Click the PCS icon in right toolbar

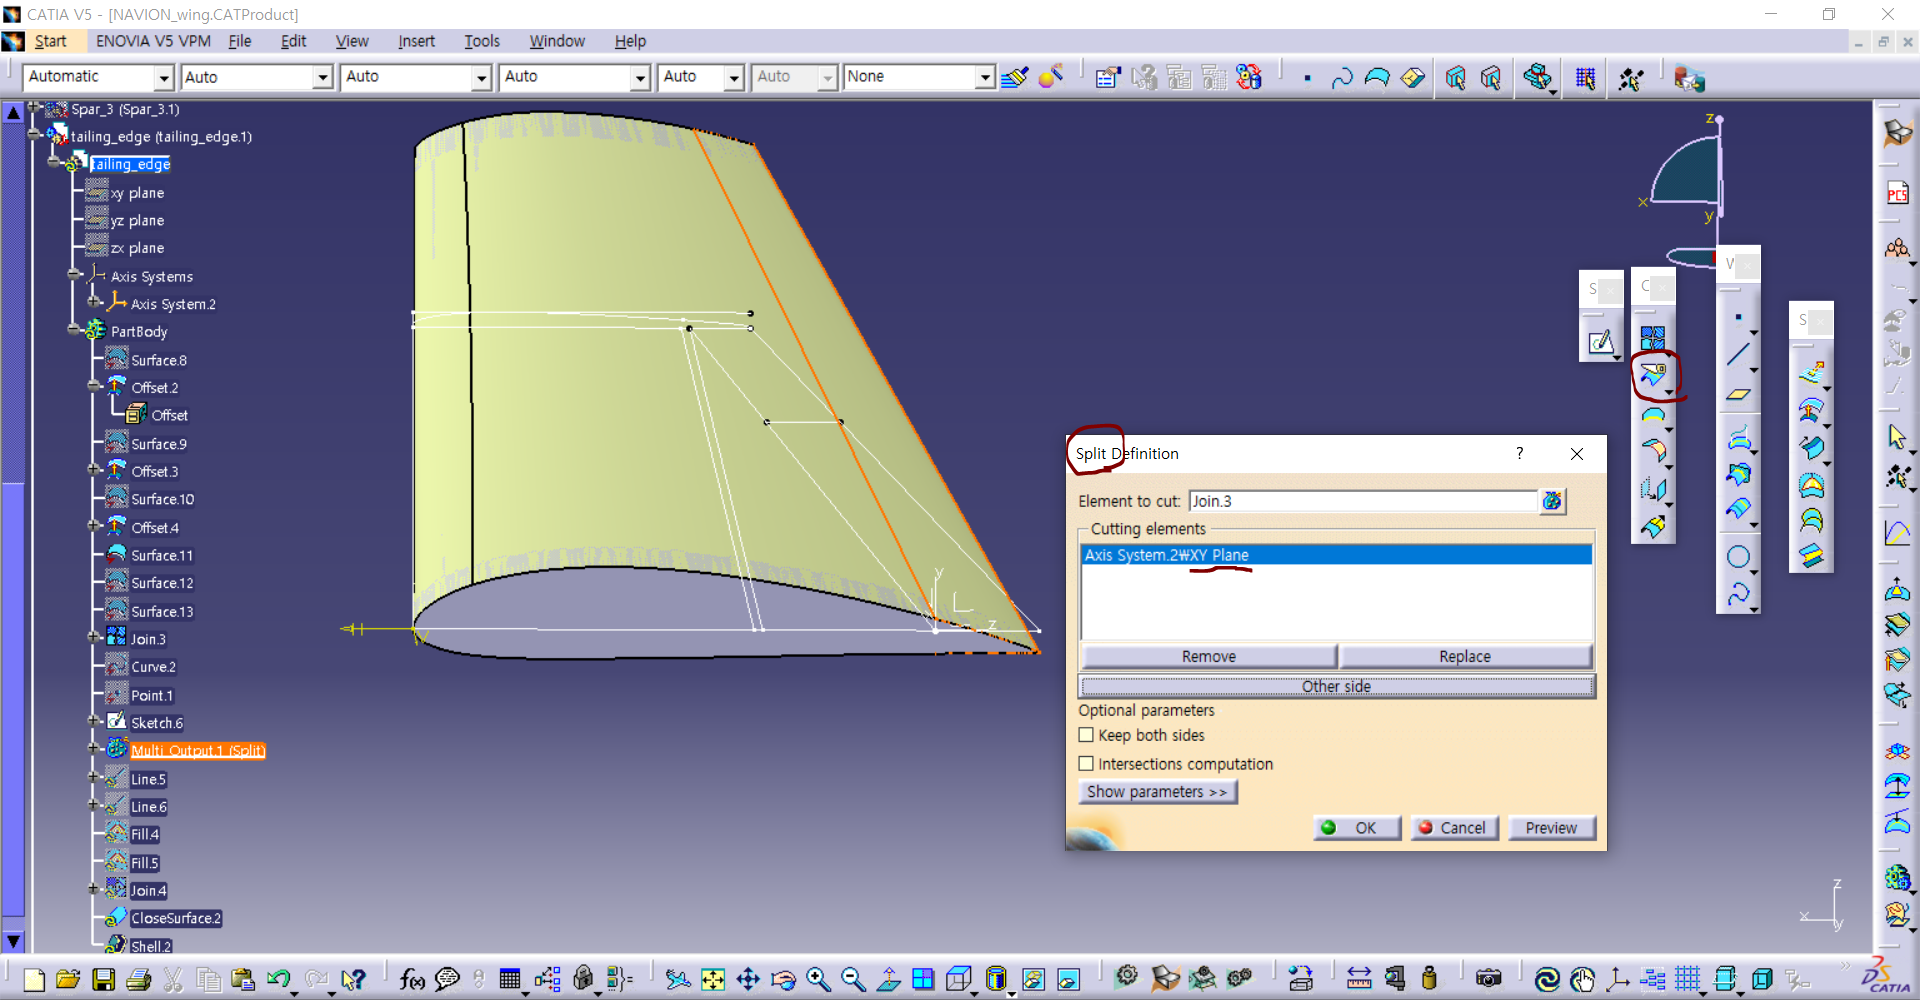(x=1897, y=193)
